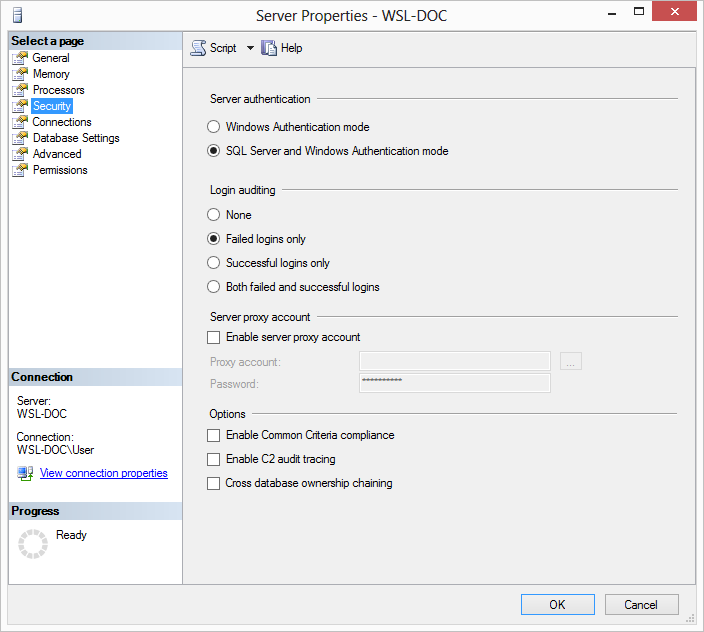This screenshot has width=704, height=632.
Task: Click the proxy account browse button
Action: 571,362
